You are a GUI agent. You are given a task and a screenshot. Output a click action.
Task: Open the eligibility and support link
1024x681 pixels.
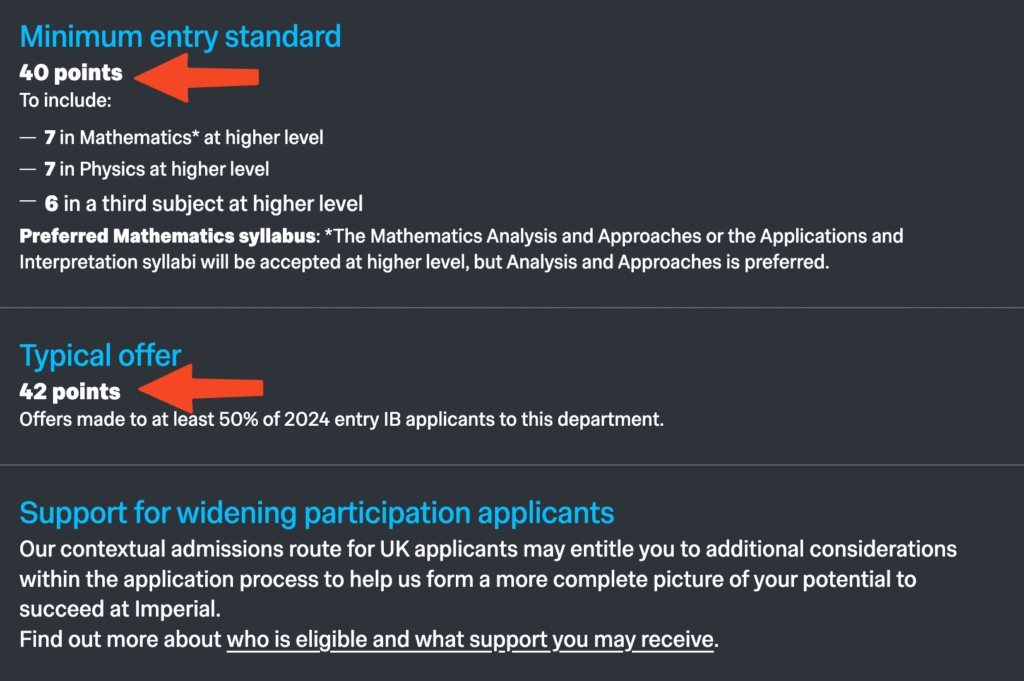[470, 639]
